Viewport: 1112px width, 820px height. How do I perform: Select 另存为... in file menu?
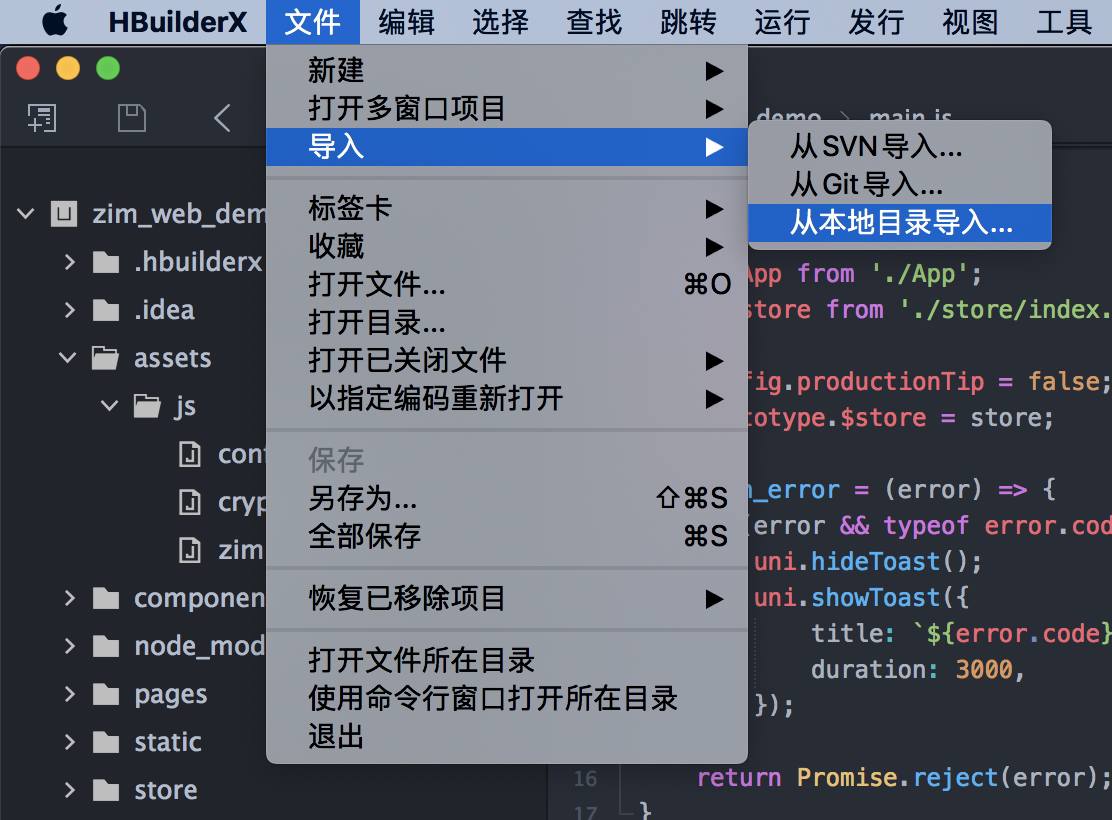pos(362,498)
